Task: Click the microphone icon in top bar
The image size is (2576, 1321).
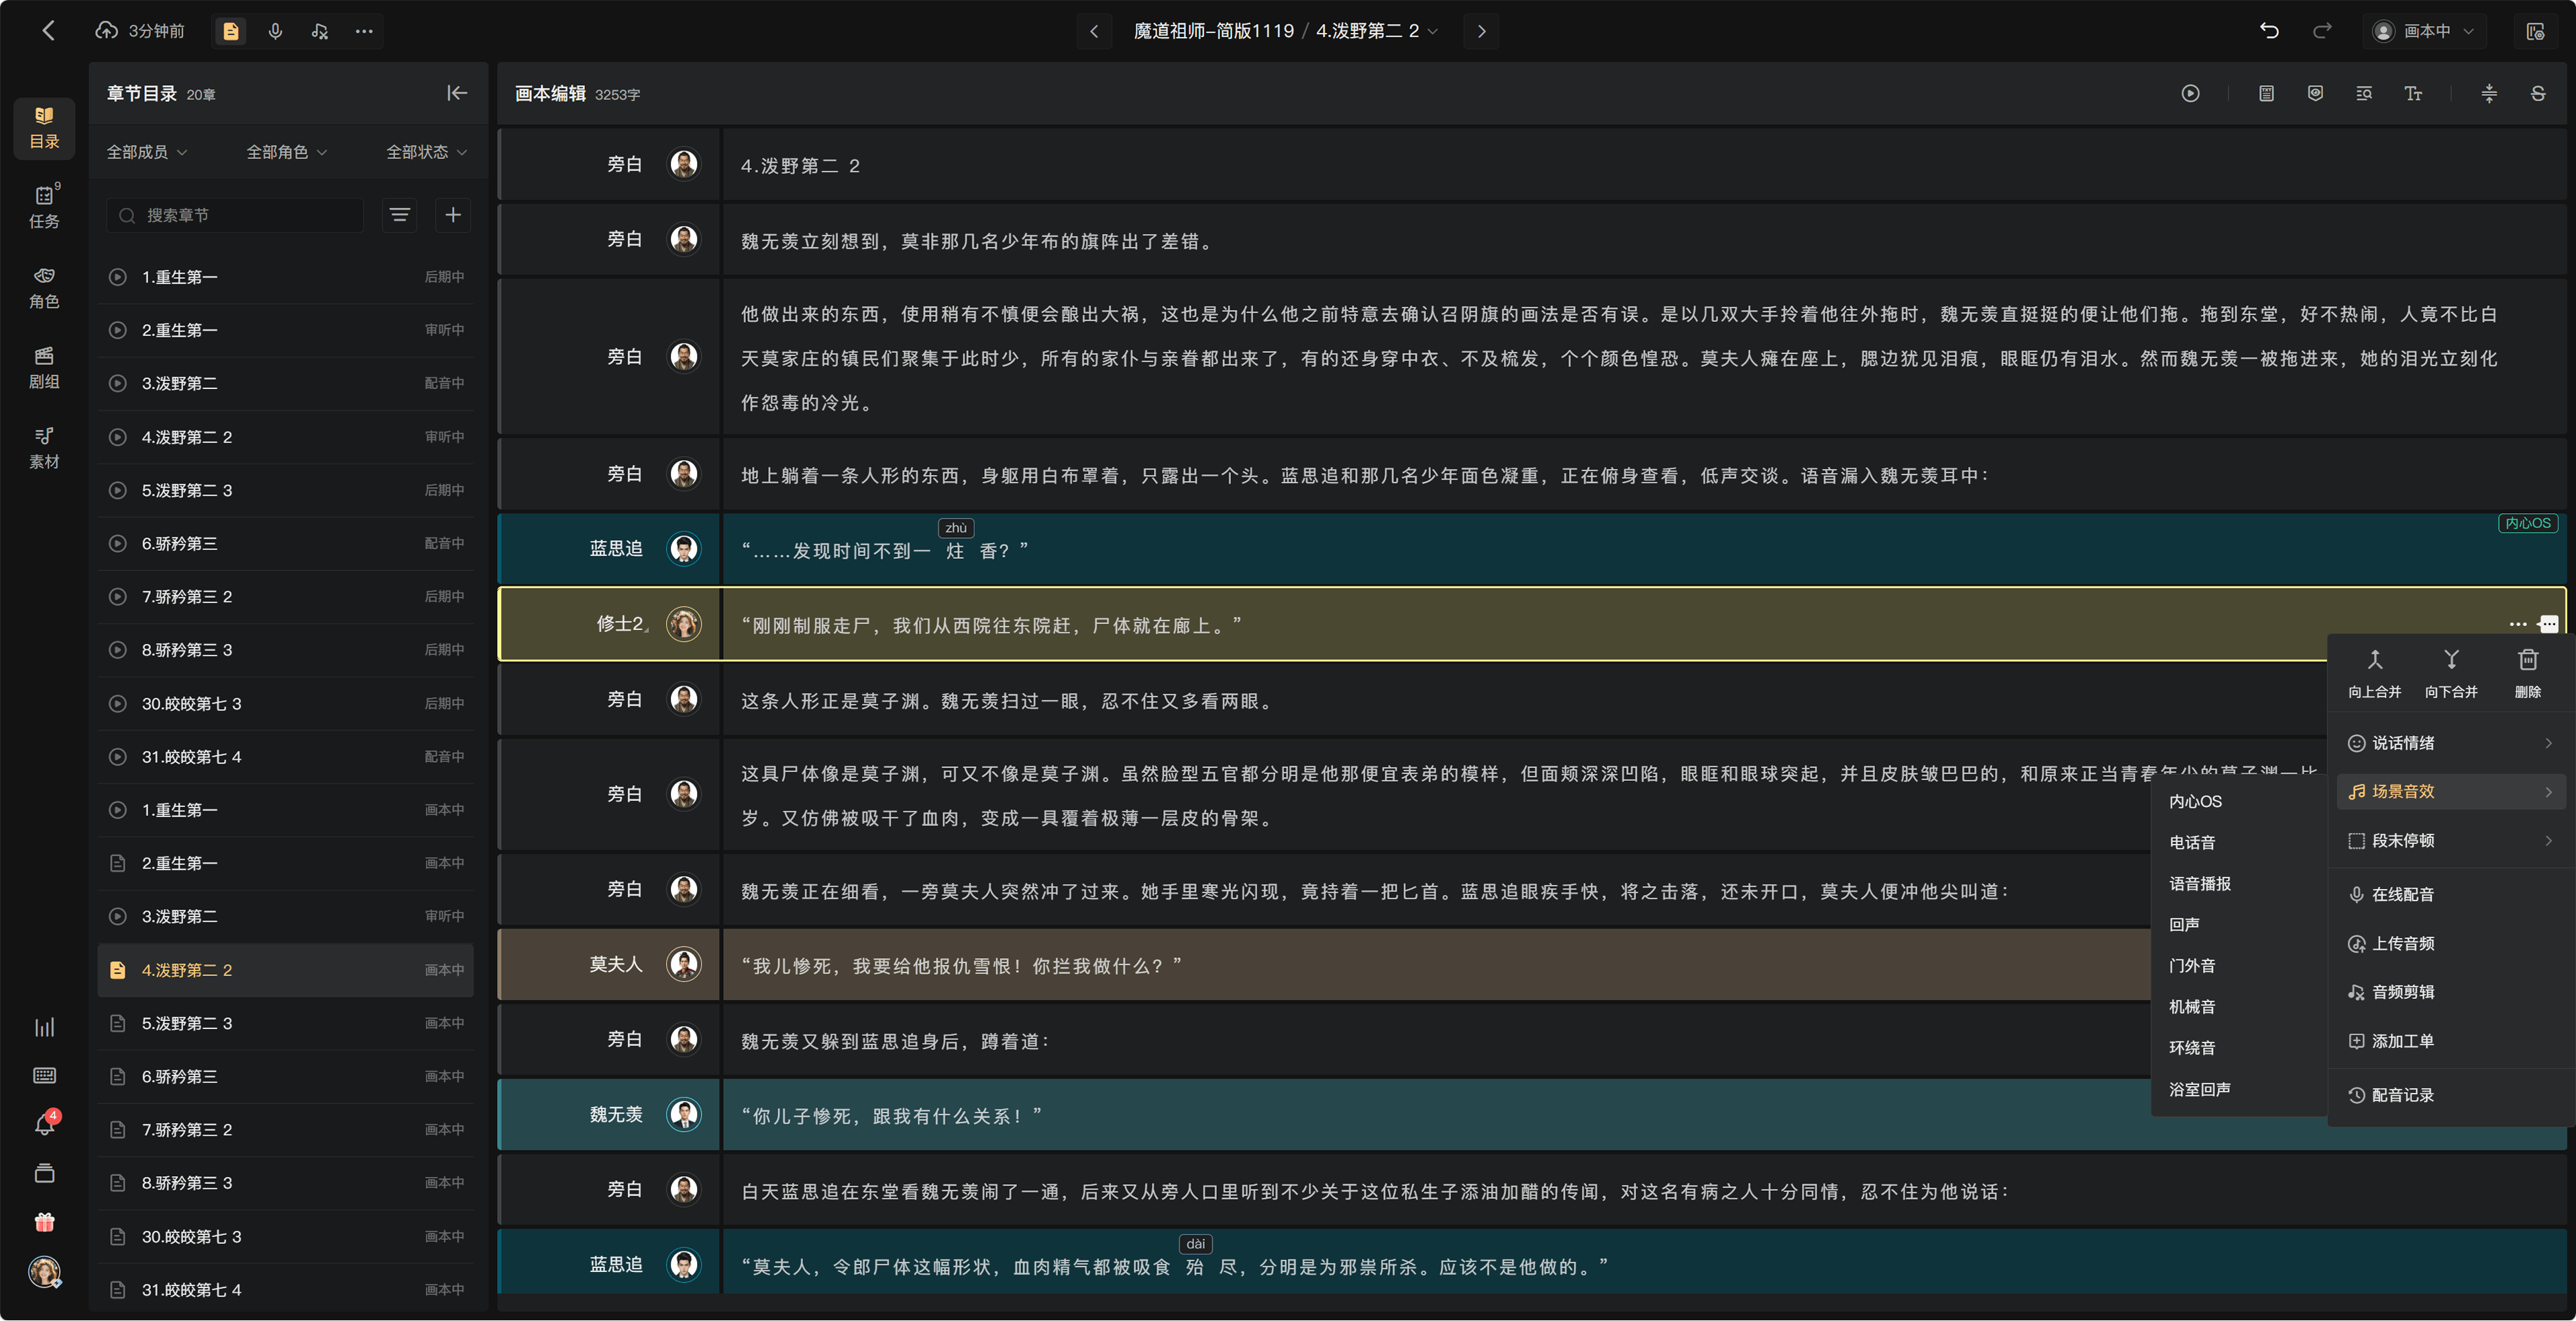Action: coord(275,31)
